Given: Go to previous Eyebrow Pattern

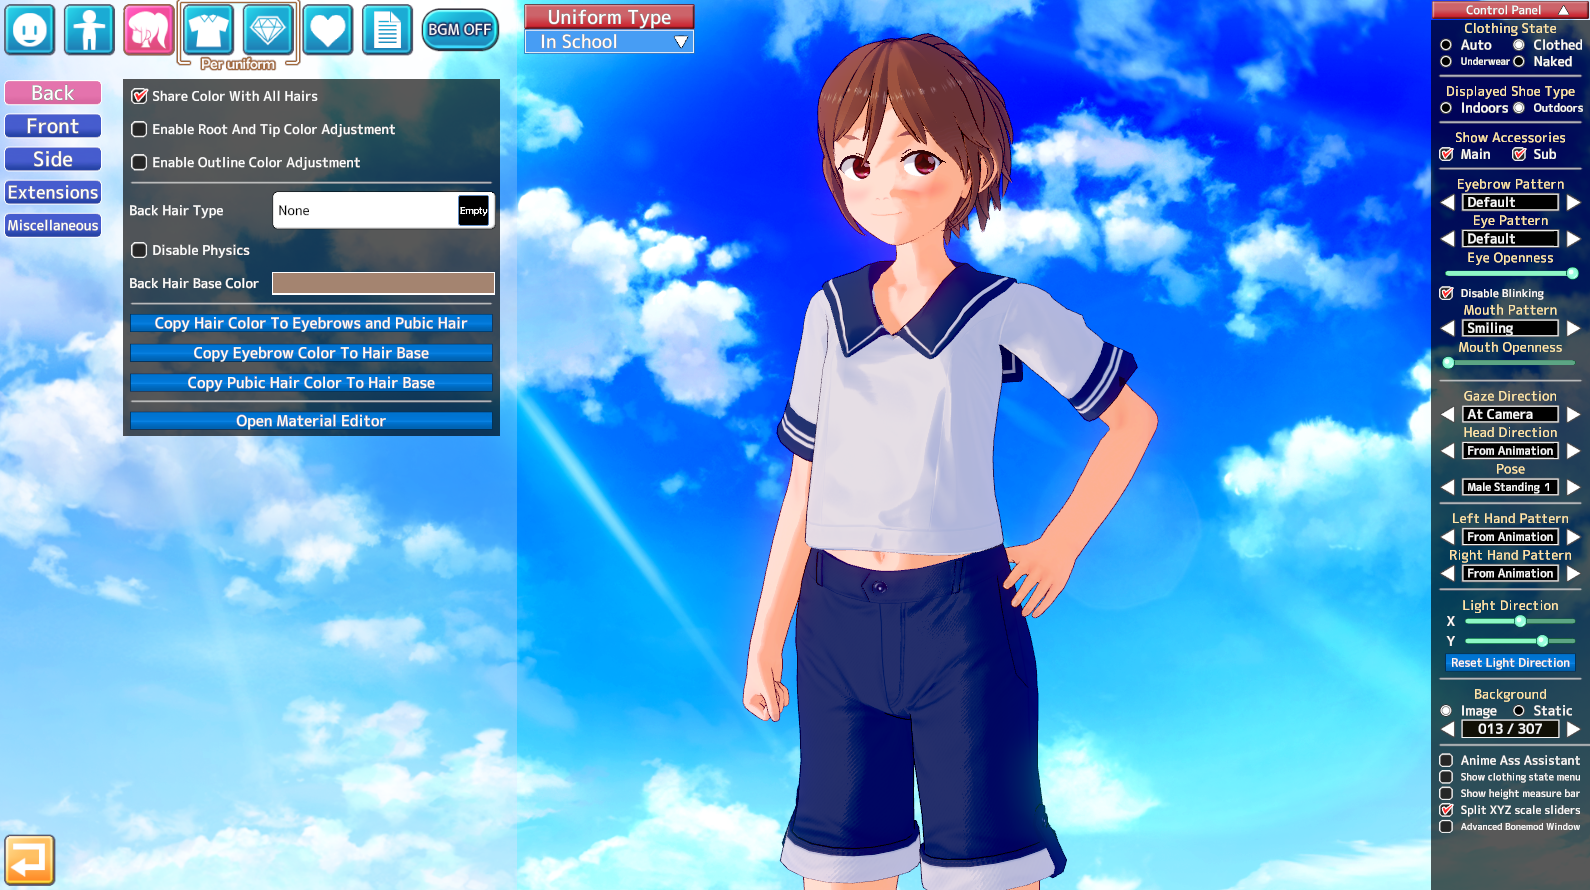Looking at the screenshot, I should [1447, 202].
